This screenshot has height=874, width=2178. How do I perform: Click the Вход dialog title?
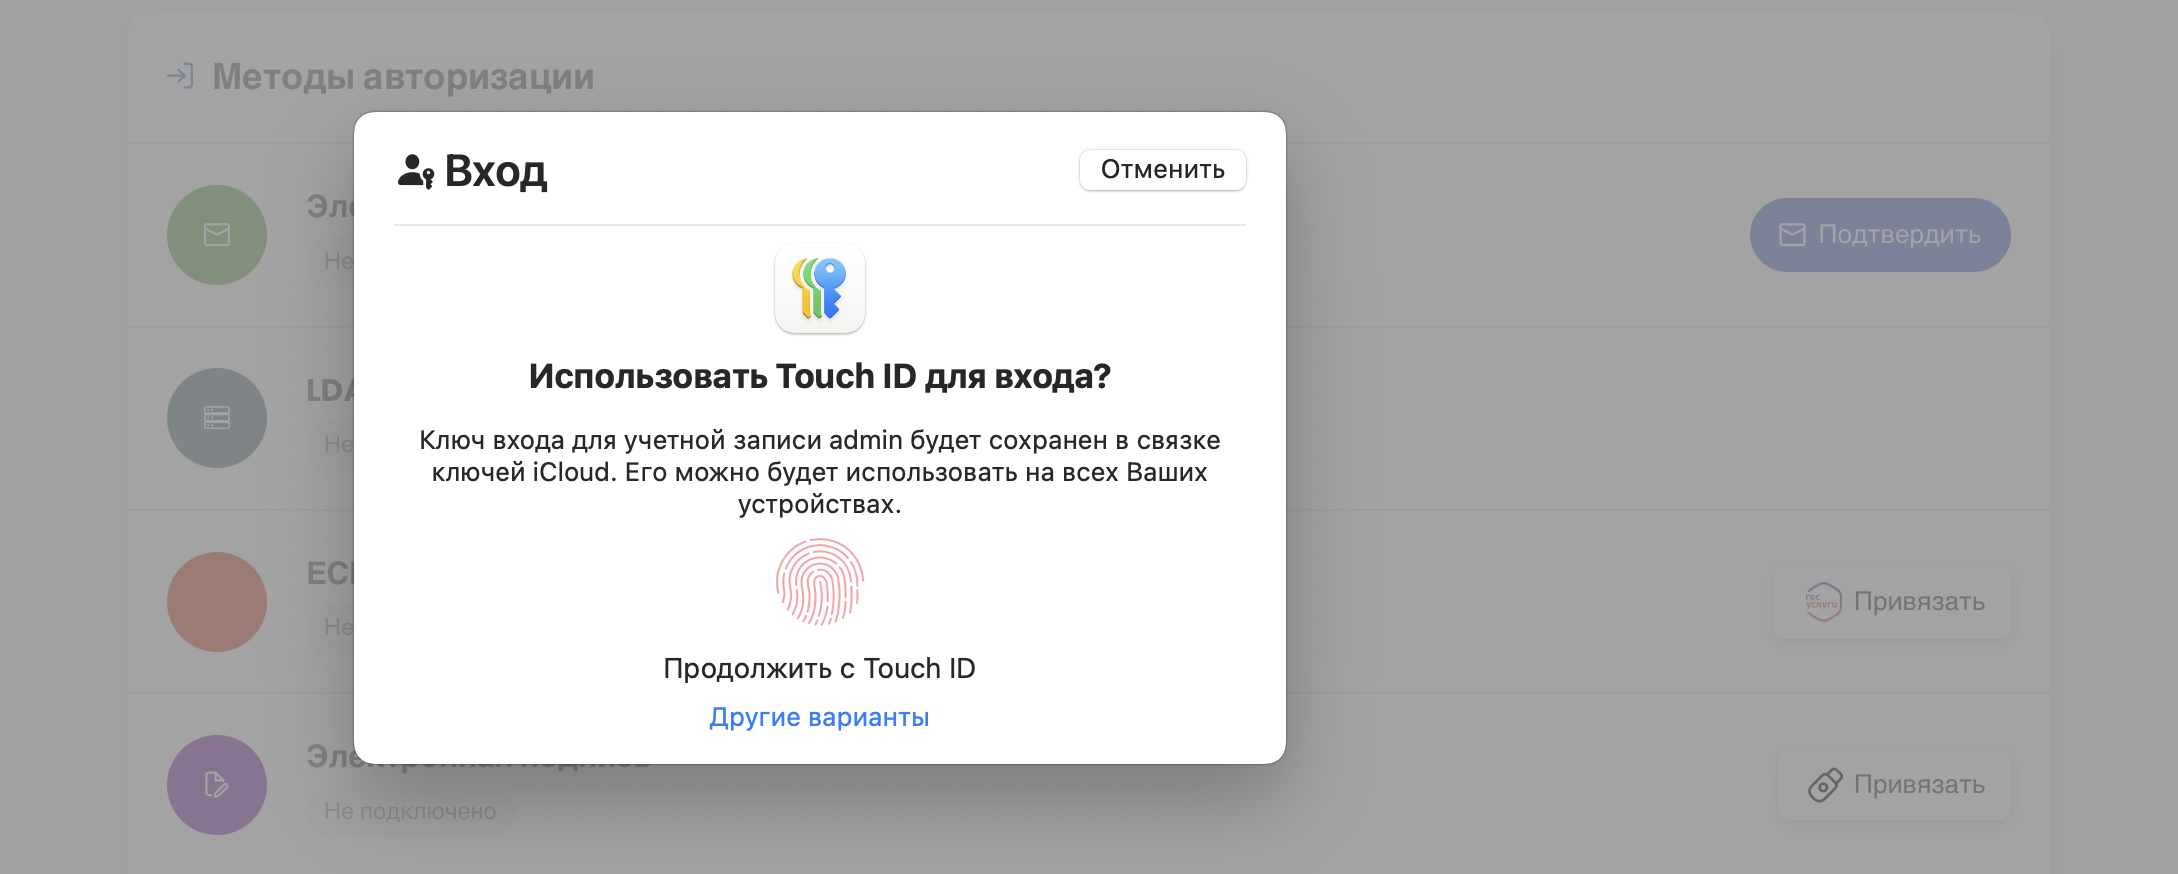(495, 172)
